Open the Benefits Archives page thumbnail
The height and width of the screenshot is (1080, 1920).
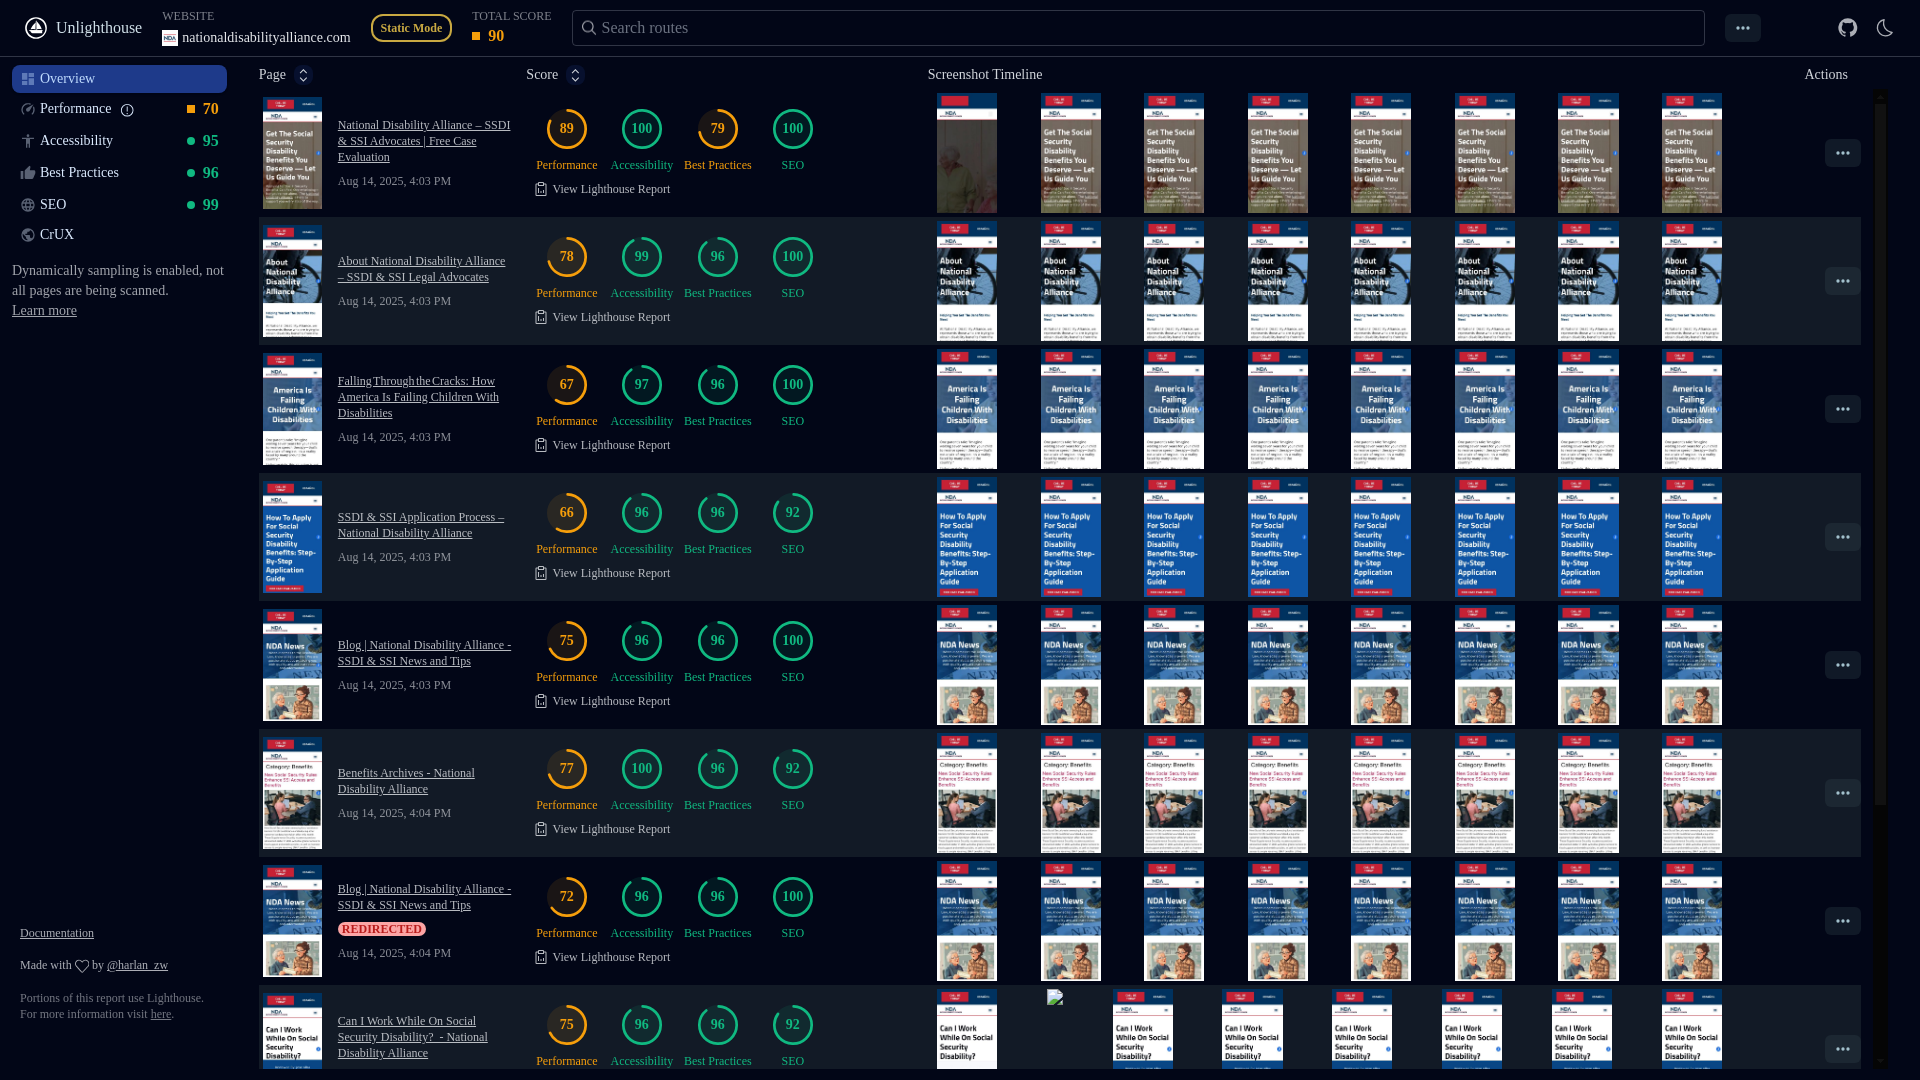pos(292,793)
